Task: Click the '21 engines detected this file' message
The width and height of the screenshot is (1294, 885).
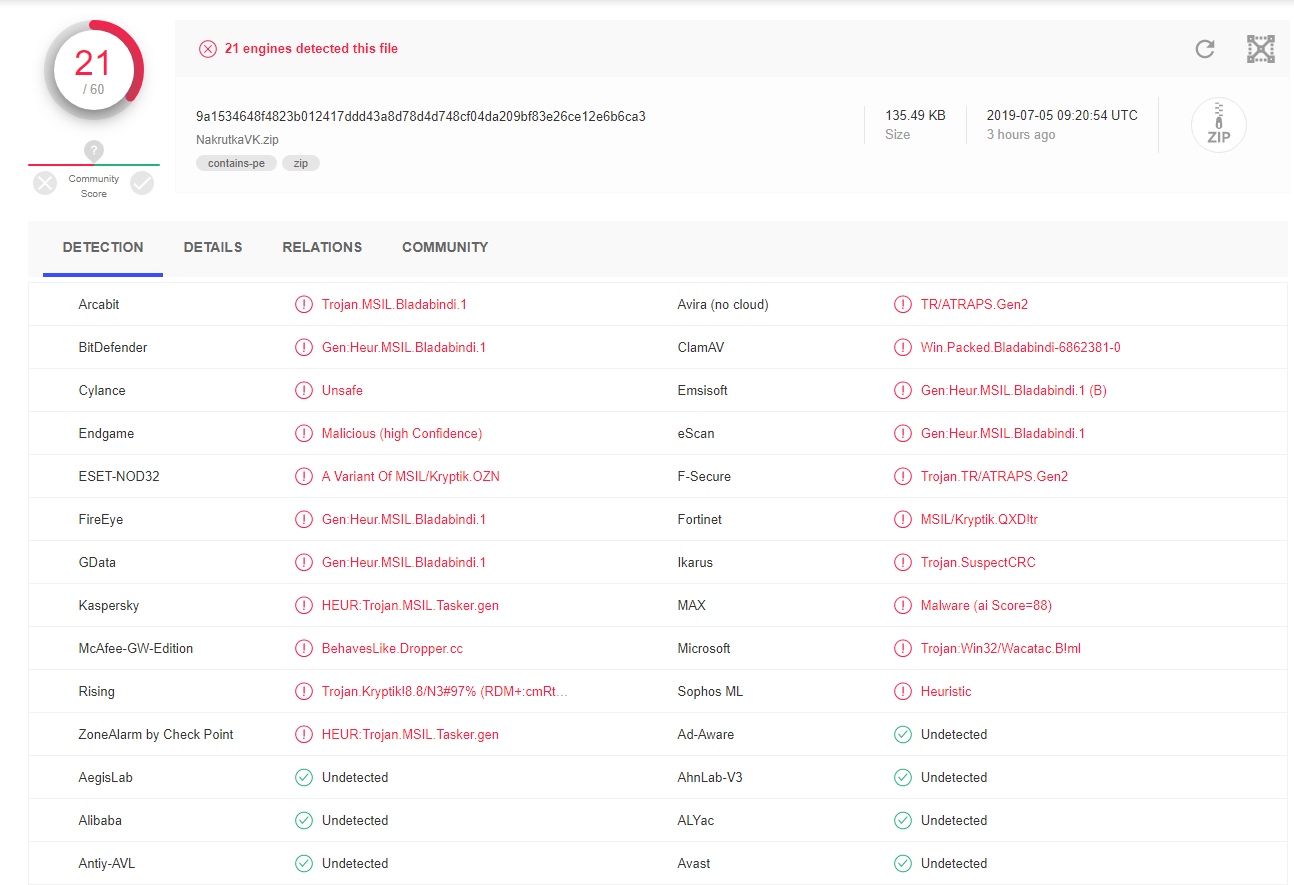Action: coord(311,48)
